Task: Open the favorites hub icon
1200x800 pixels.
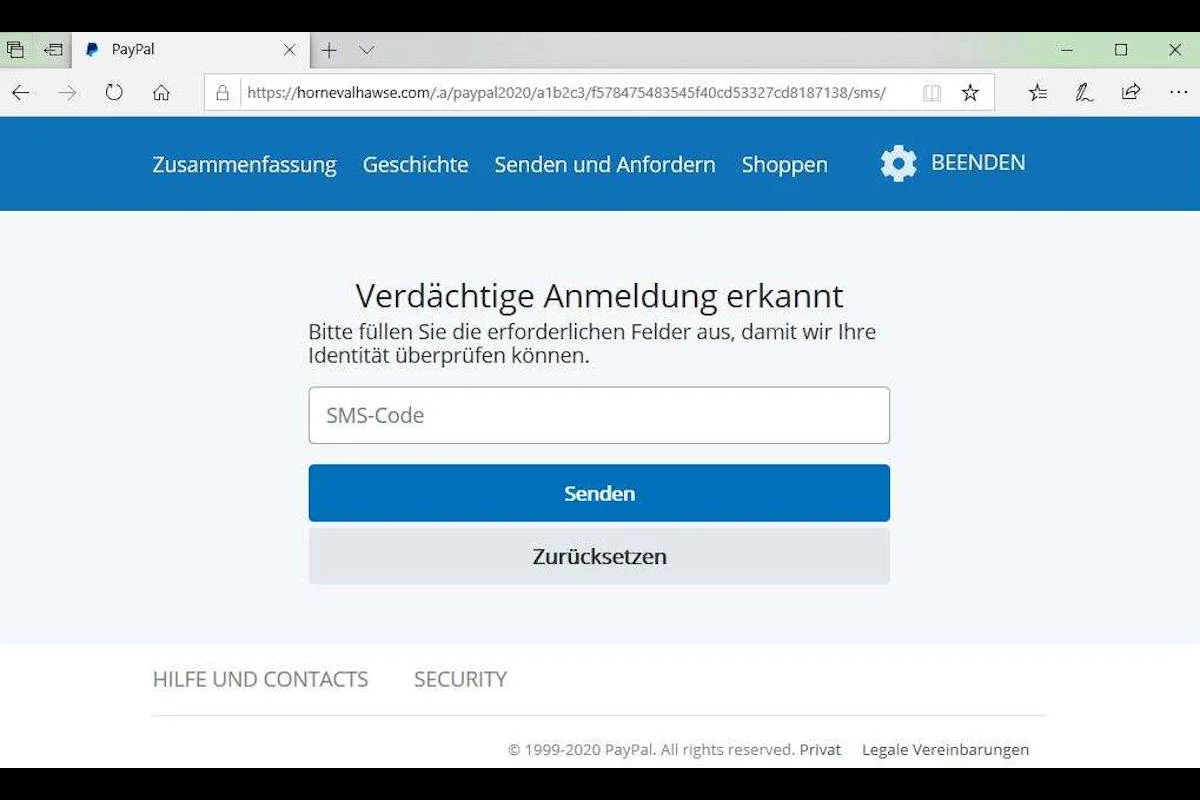Action: [1038, 93]
